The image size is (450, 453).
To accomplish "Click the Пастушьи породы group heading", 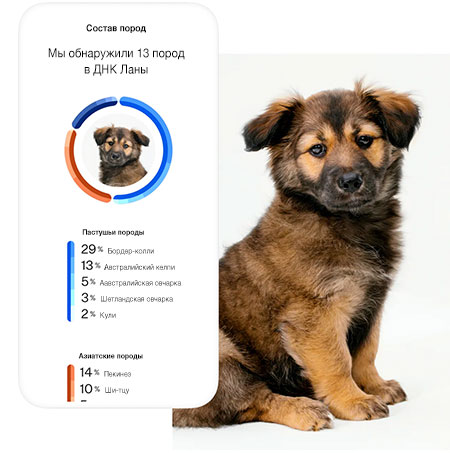I will (x=113, y=232).
